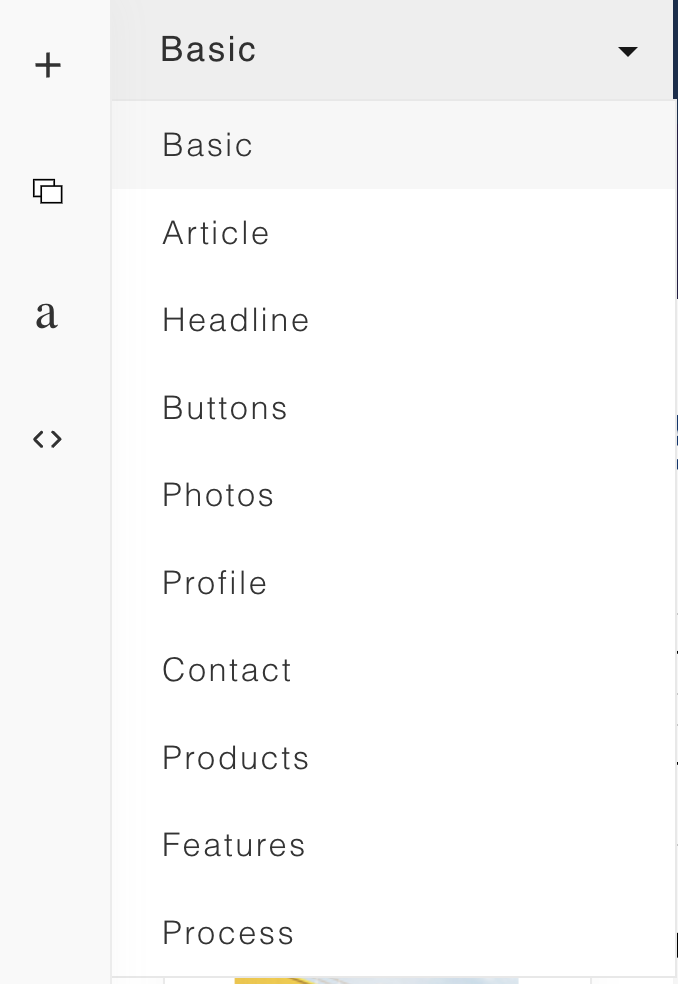Image resolution: width=678 pixels, height=984 pixels.
Task: Click the plus add-block icon
Action: coord(48,65)
